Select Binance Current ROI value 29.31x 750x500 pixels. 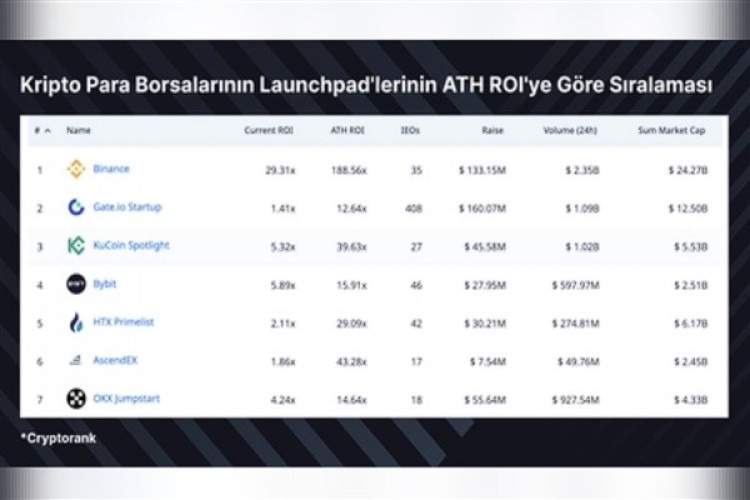point(280,170)
